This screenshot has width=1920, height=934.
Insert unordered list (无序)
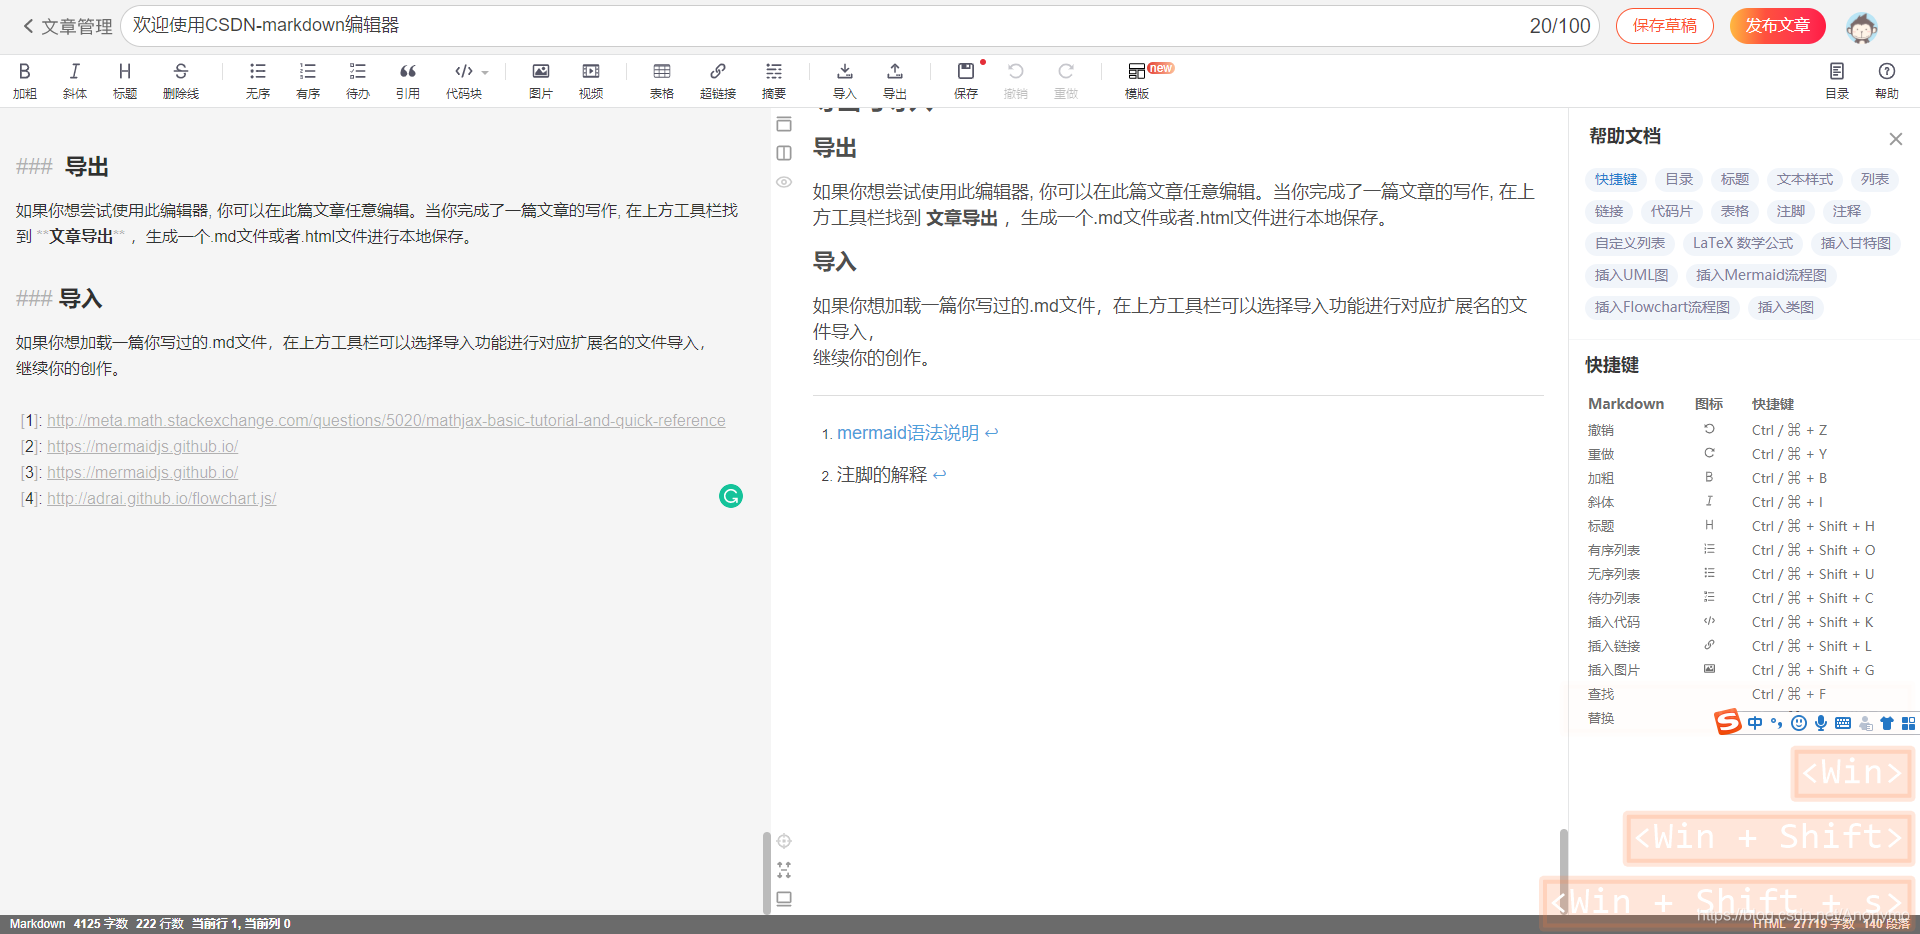click(x=258, y=80)
